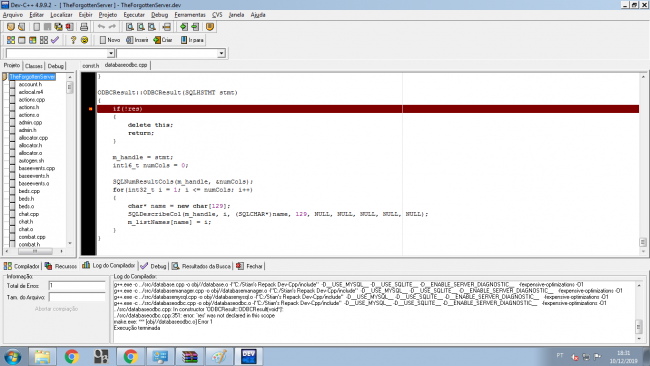Open the right members dropdown
This screenshot has width=650, height=366.
221,53
